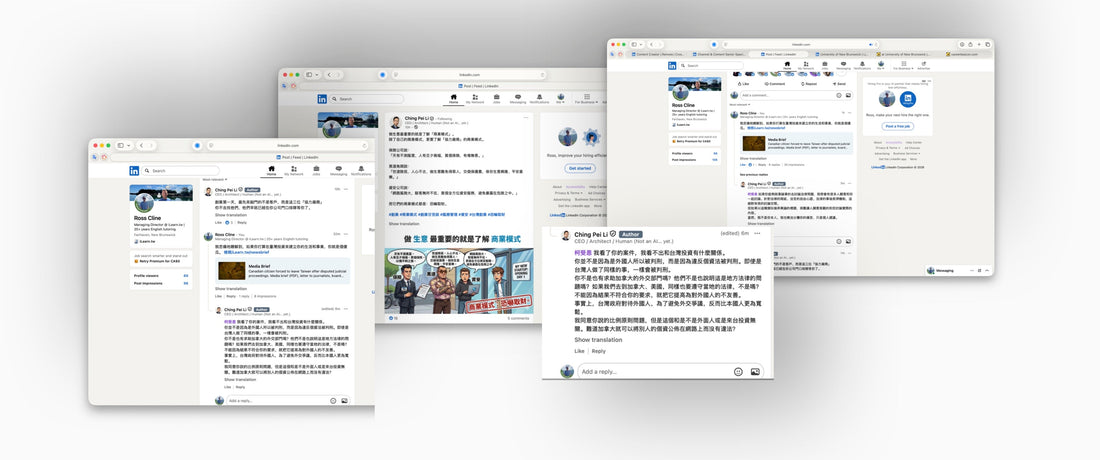Open Profile viewers in left window

(x=161, y=276)
